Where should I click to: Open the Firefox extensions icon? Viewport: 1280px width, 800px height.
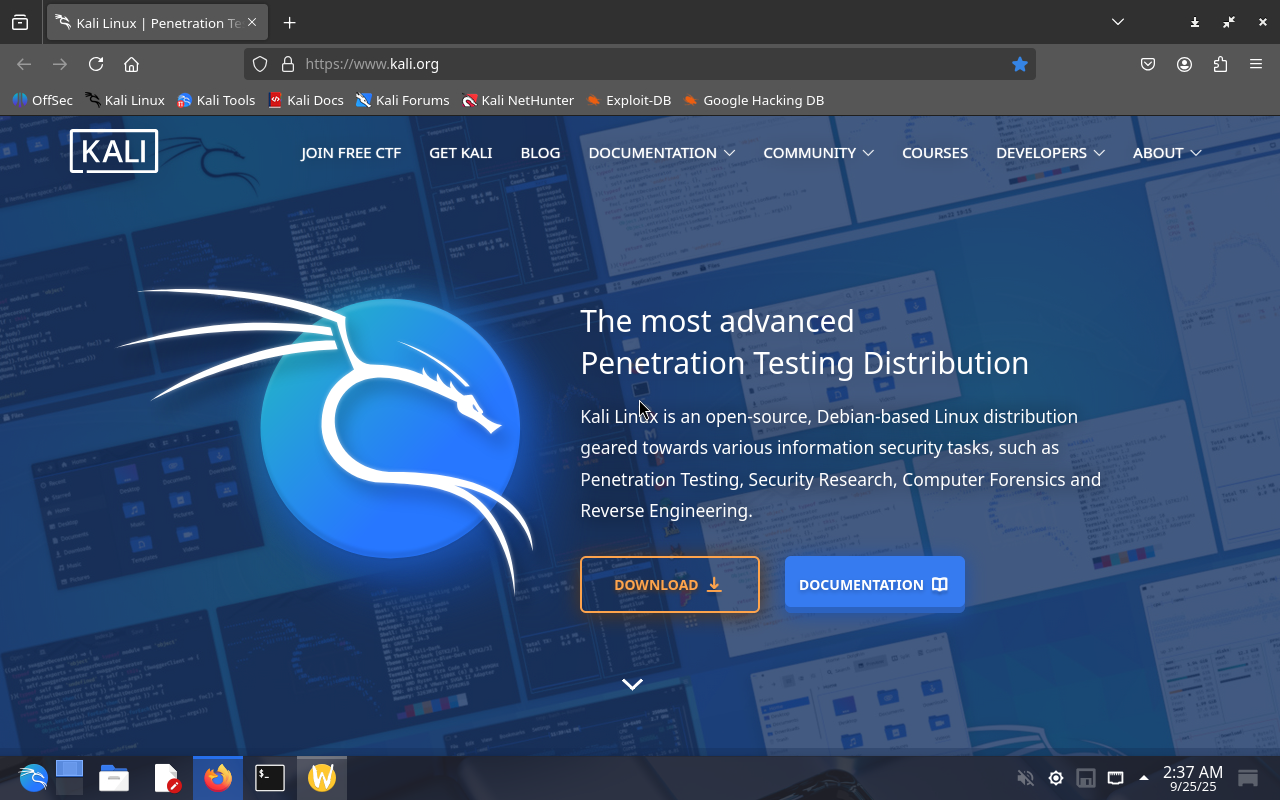pyautogui.click(x=1220, y=64)
